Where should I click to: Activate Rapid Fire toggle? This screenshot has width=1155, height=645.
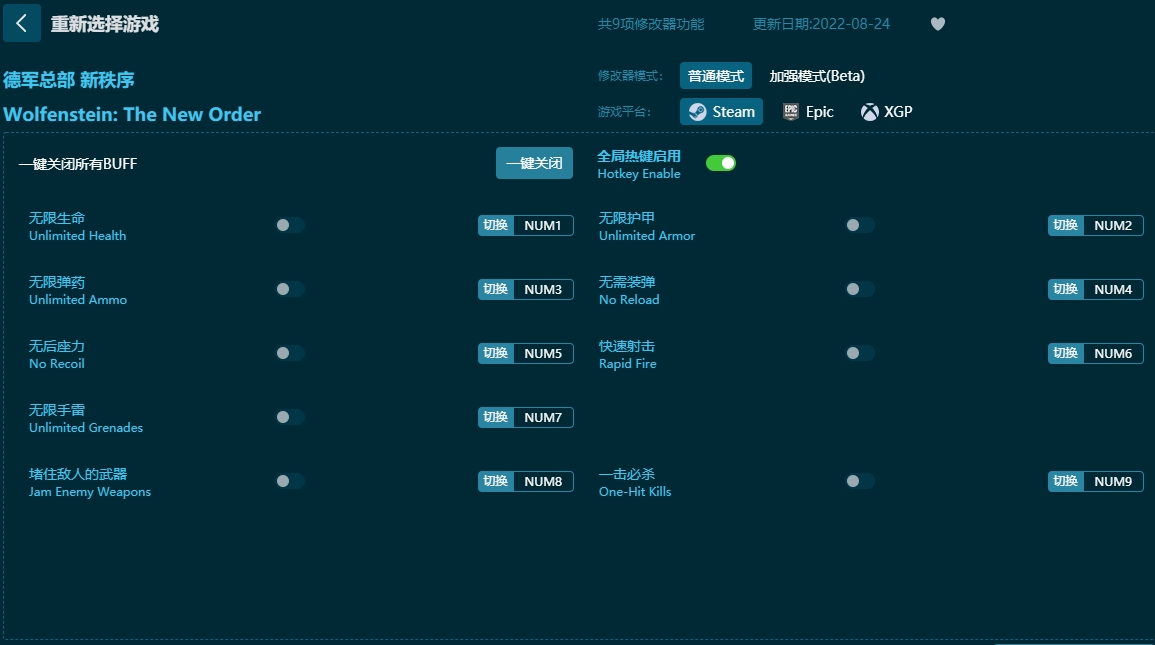coord(860,353)
